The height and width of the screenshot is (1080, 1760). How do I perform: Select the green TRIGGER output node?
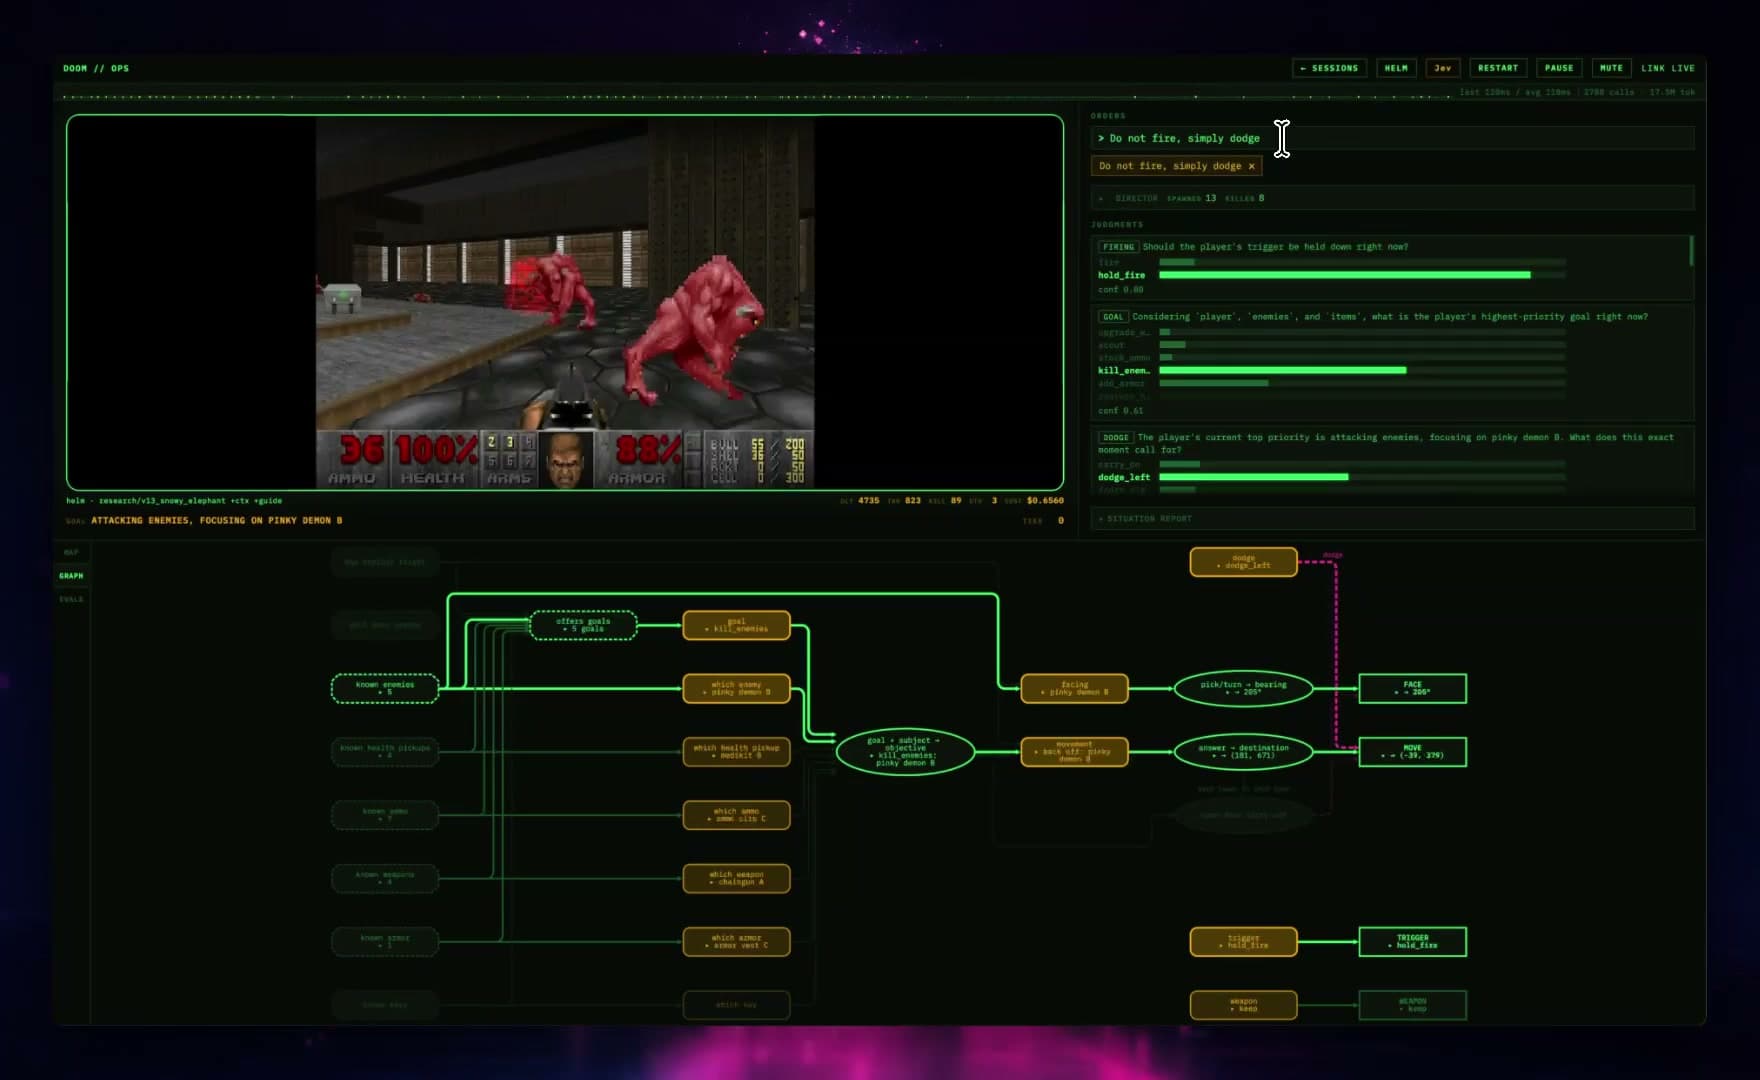(1412, 941)
